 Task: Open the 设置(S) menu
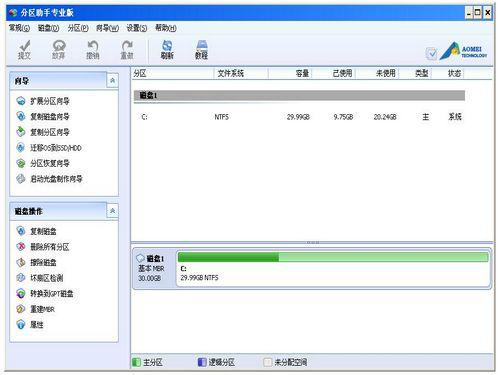(137, 28)
